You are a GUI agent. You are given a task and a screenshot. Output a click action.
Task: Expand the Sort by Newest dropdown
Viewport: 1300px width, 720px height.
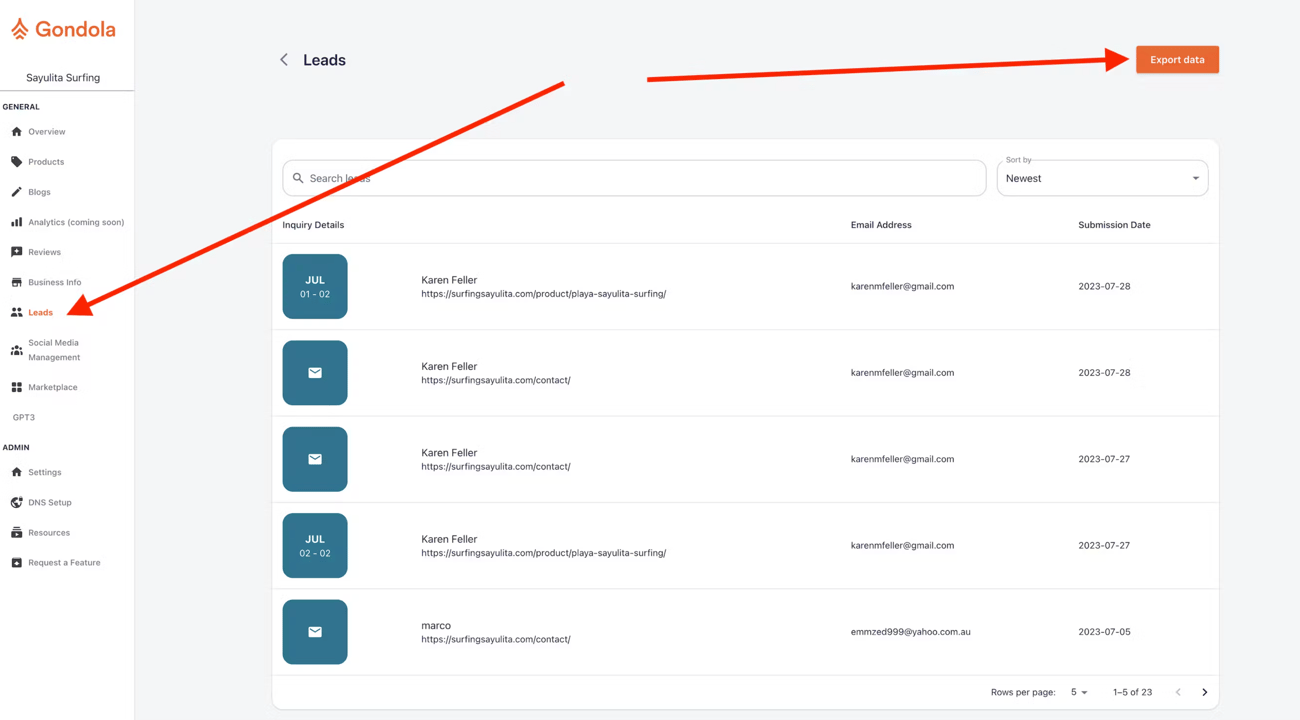coord(1102,178)
